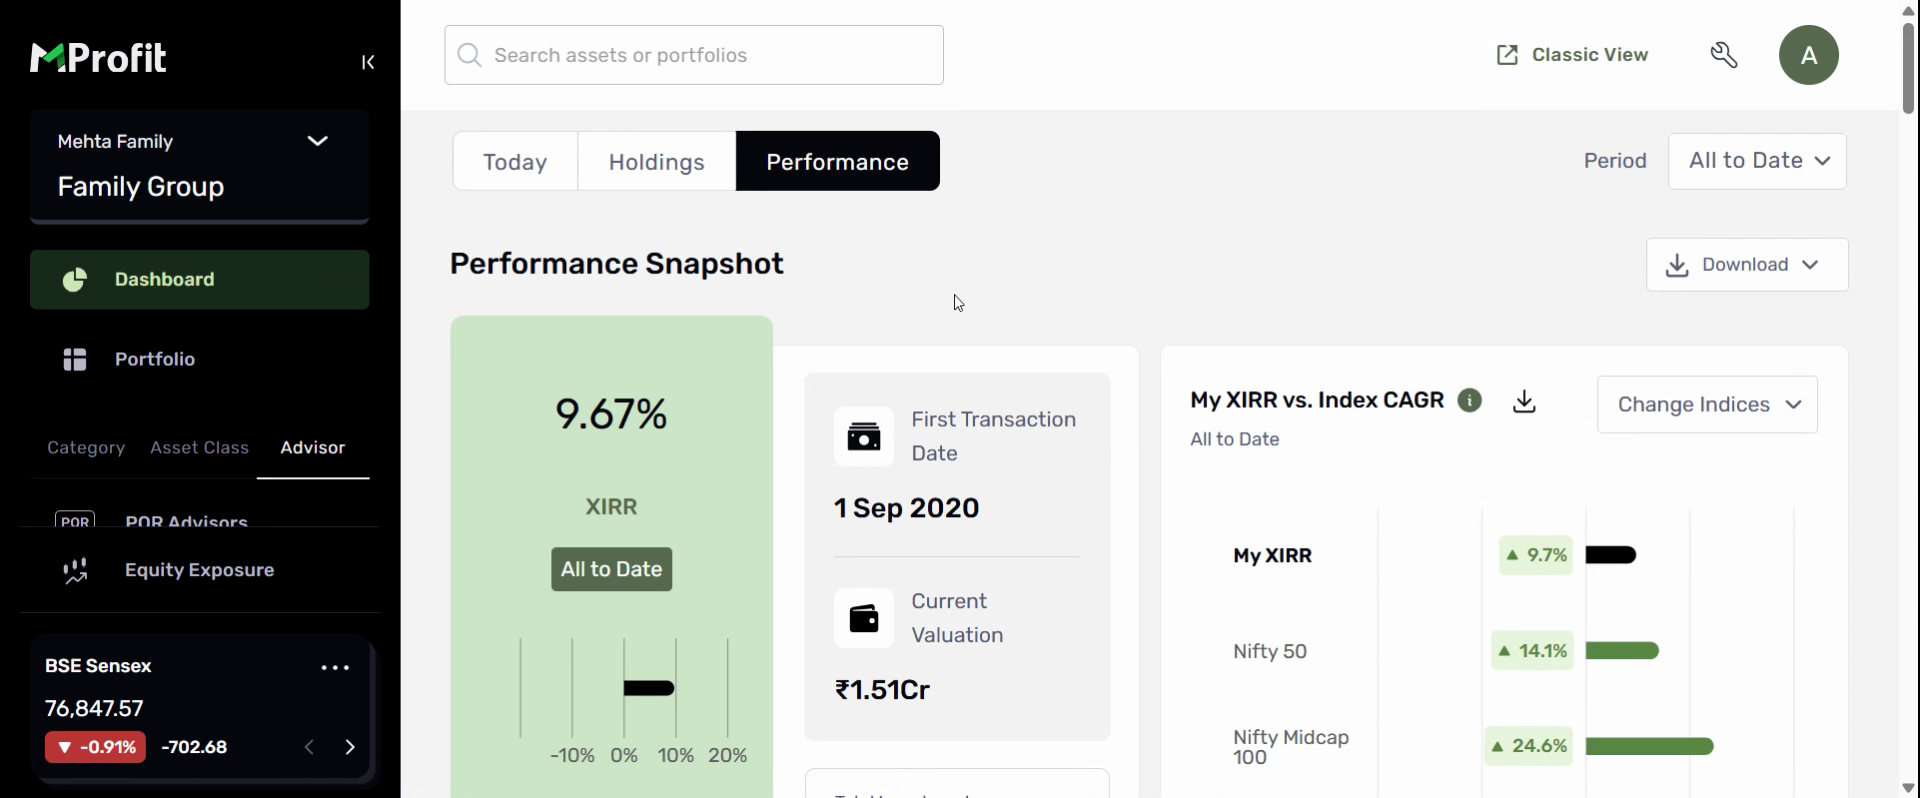Screen dimensions: 1920x798
Task: Switch to the Today tab
Action: coord(515,162)
